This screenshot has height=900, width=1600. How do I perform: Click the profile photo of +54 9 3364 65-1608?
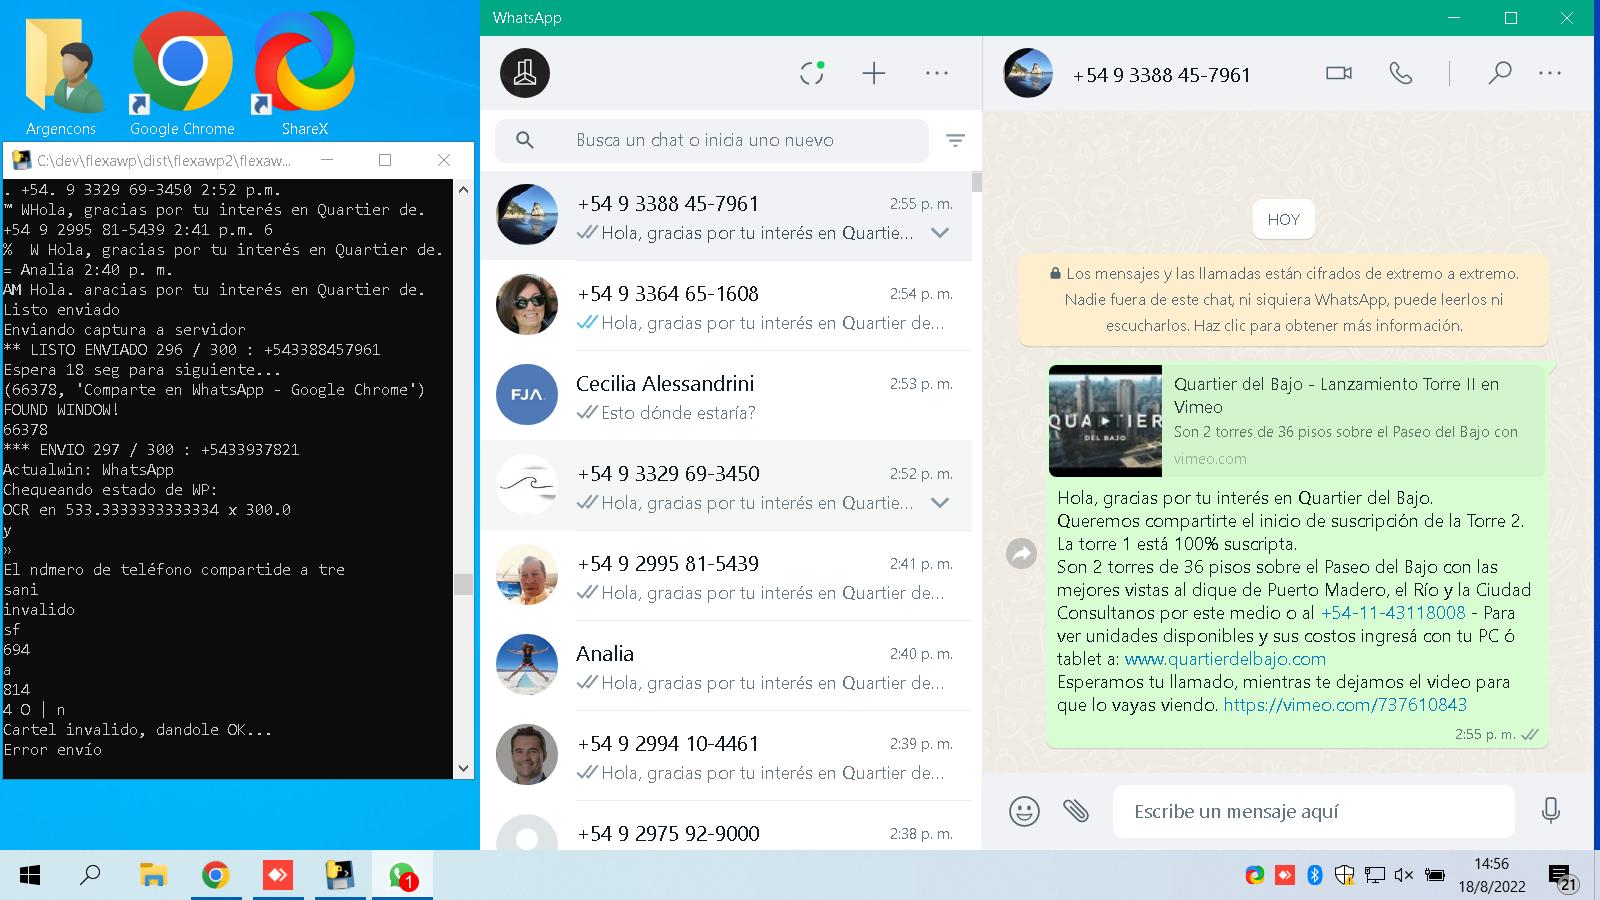coord(527,305)
